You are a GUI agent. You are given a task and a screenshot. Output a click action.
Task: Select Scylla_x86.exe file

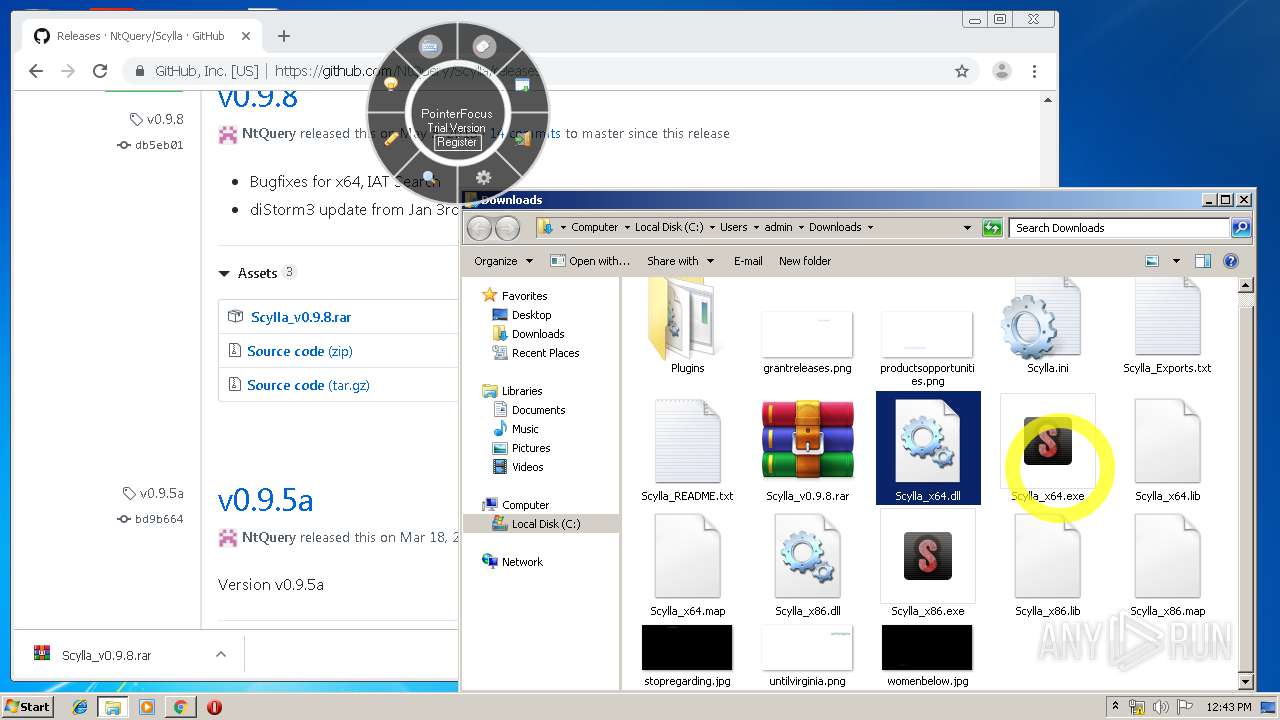927,563
